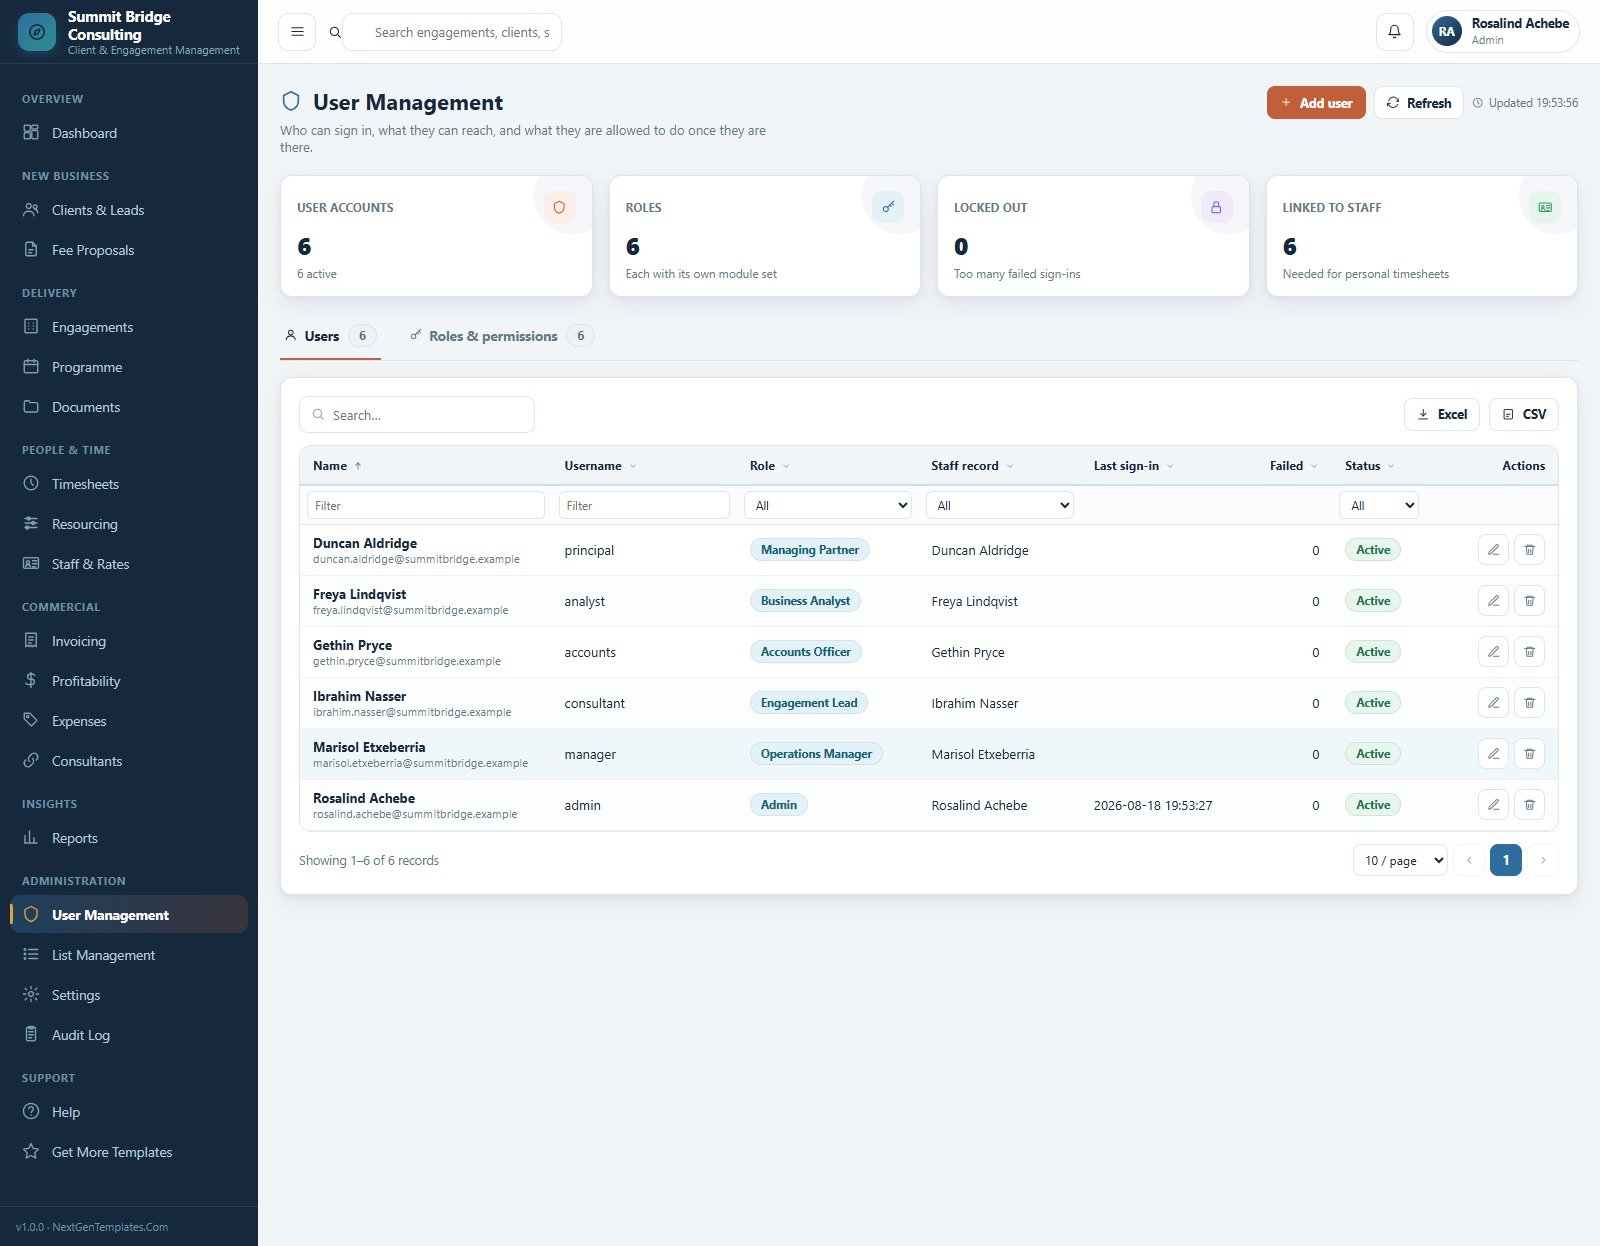
Task: Export users to Excel
Action: [1442, 414]
